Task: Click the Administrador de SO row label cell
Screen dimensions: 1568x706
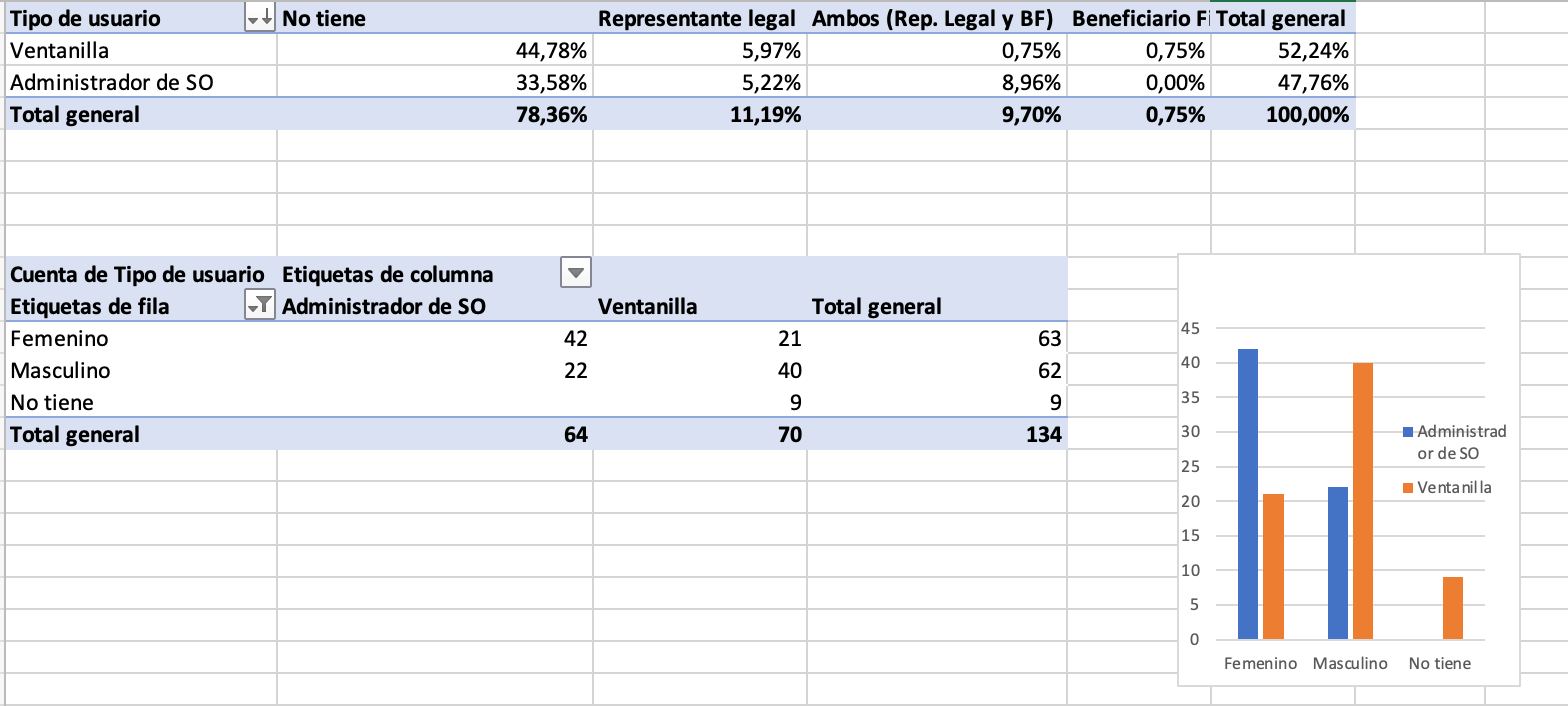Action: click(x=112, y=82)
